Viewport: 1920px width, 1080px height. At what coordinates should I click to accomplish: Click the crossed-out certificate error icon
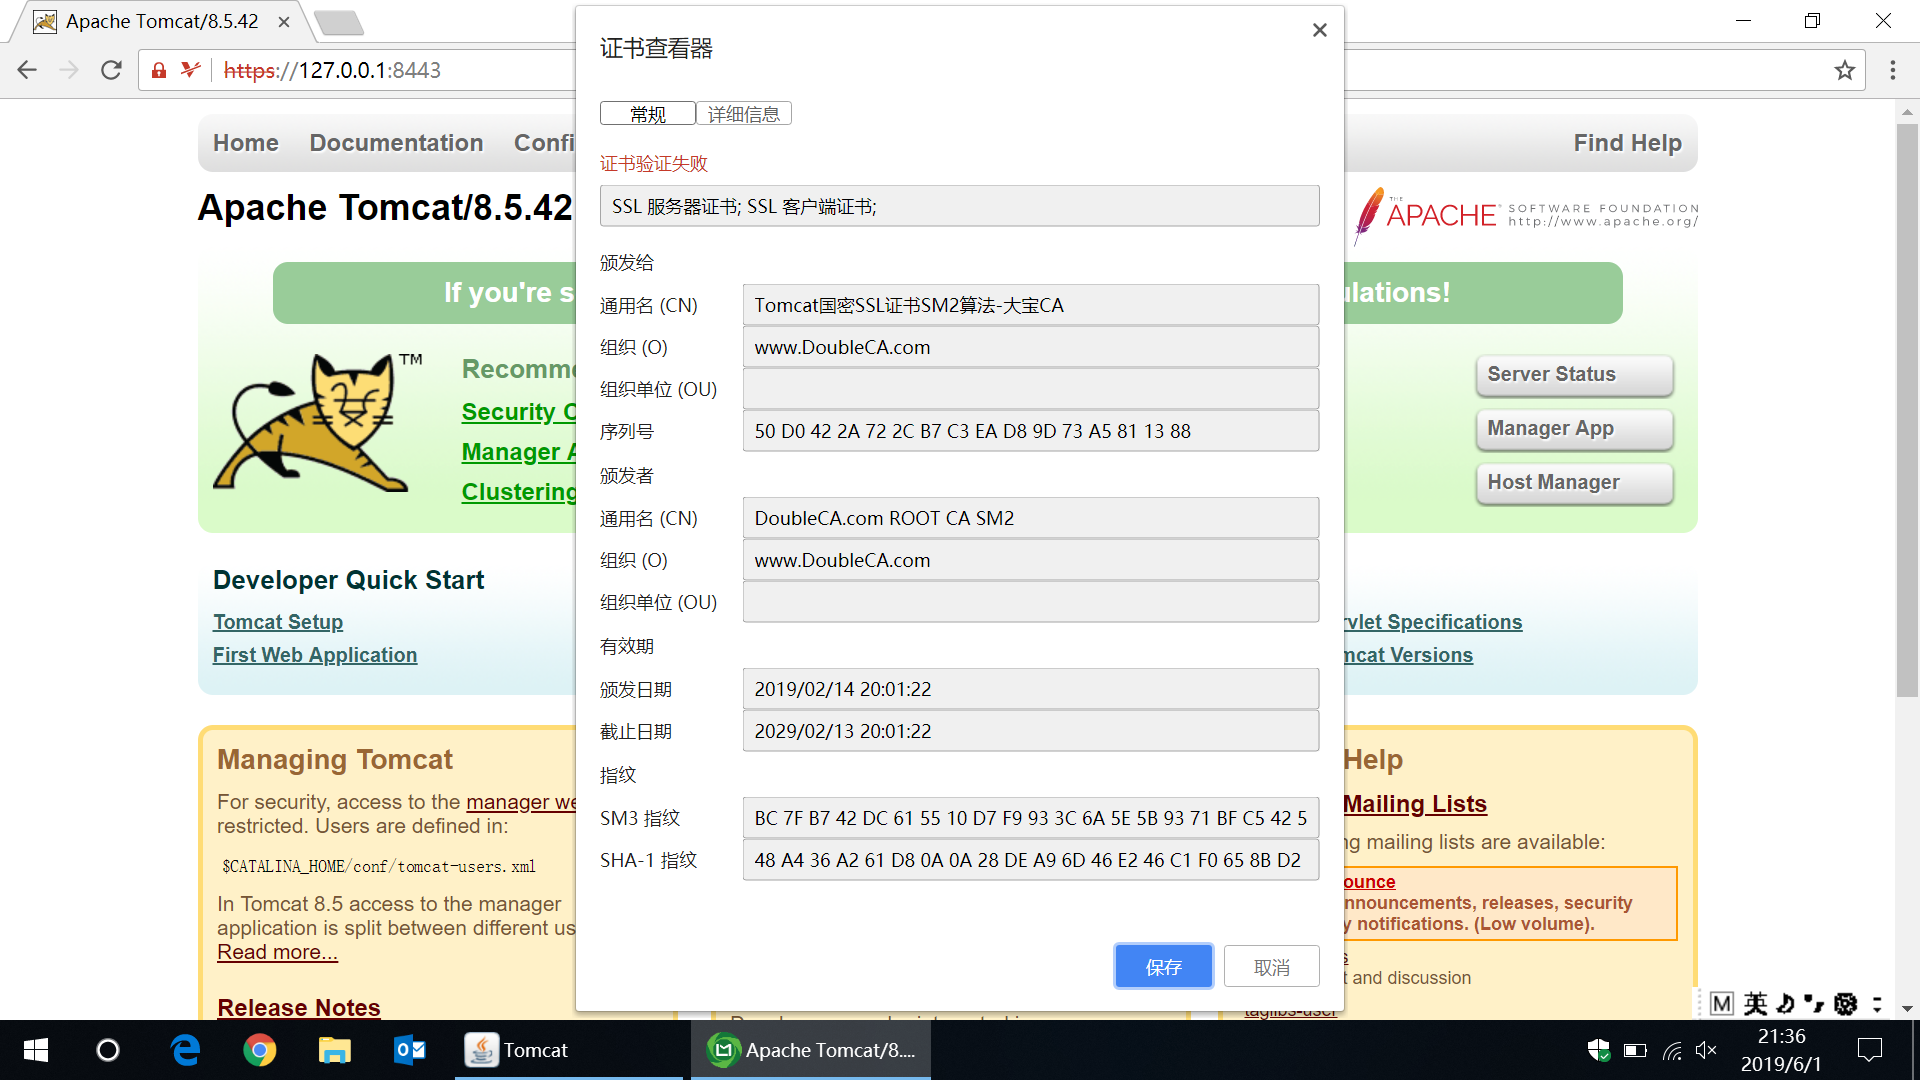click(189, 70)
